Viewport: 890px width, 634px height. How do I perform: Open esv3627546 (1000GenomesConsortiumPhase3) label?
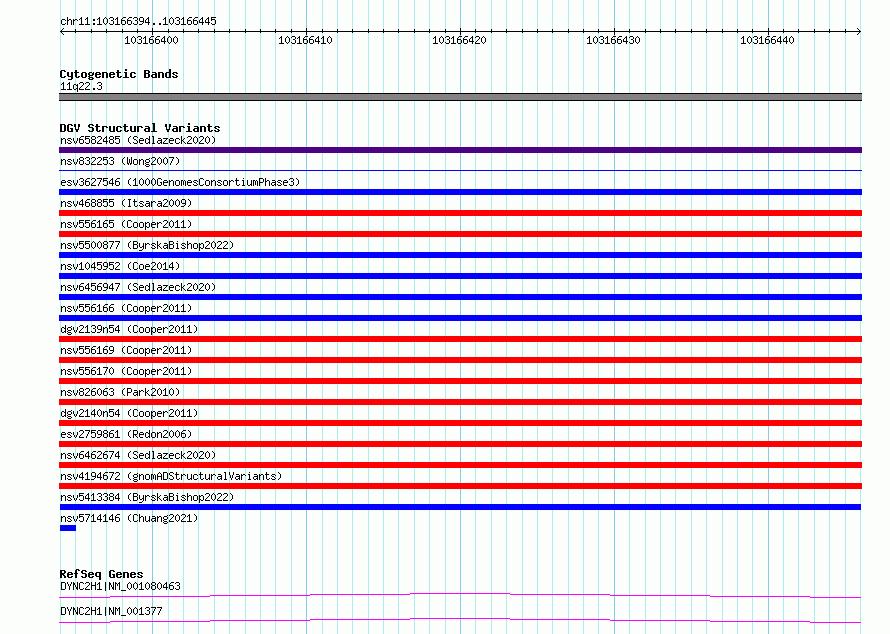tap(180, 182)
